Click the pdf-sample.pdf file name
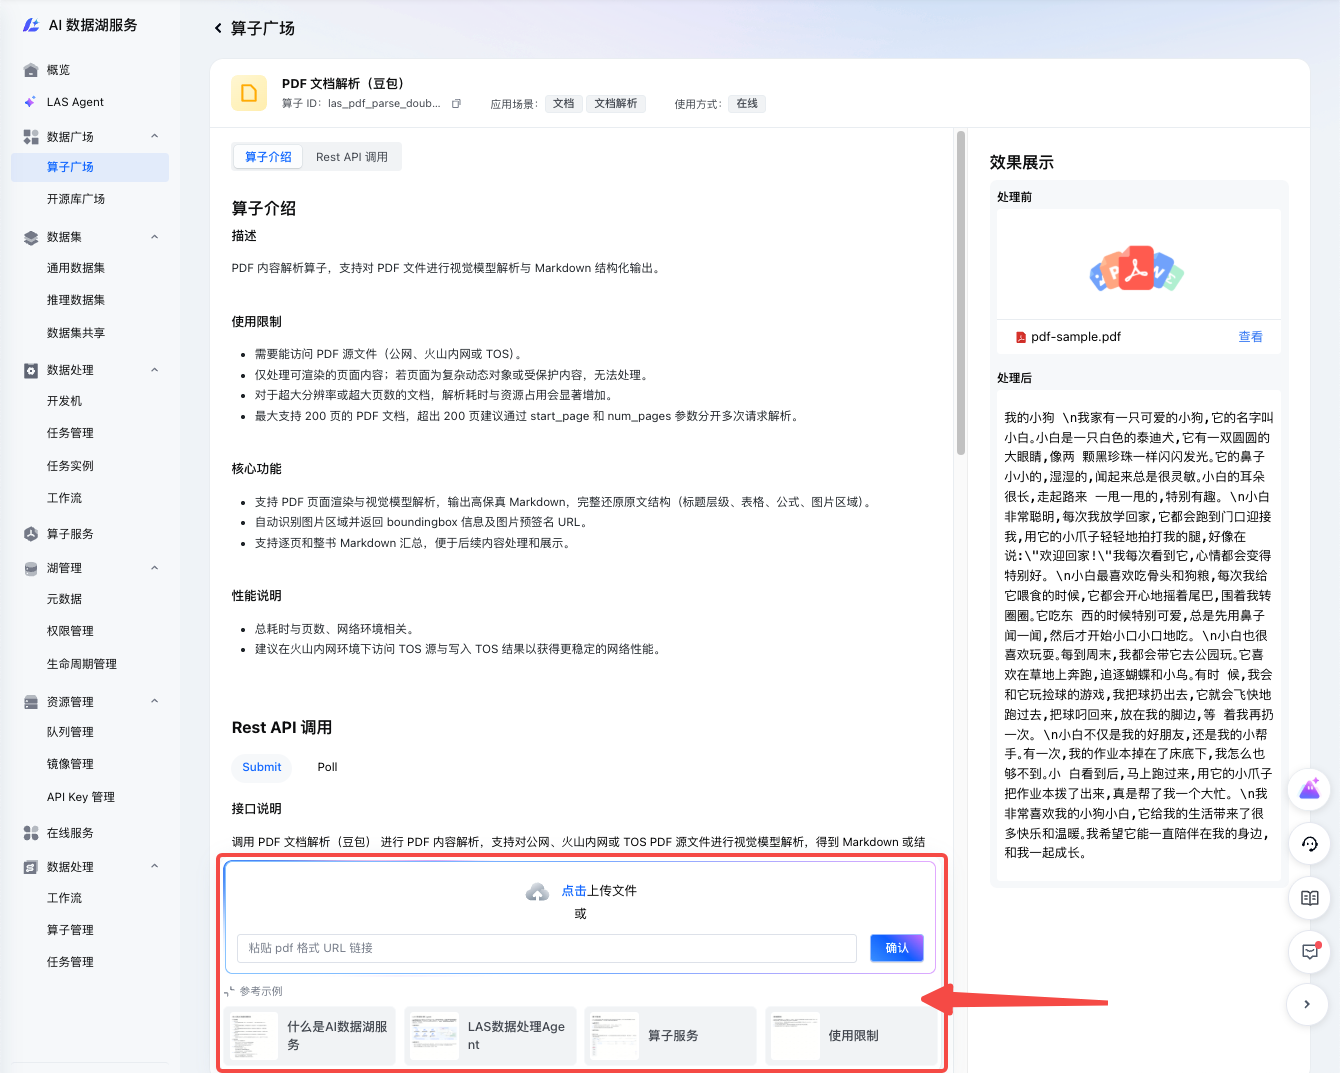 tap(1076, 337)
